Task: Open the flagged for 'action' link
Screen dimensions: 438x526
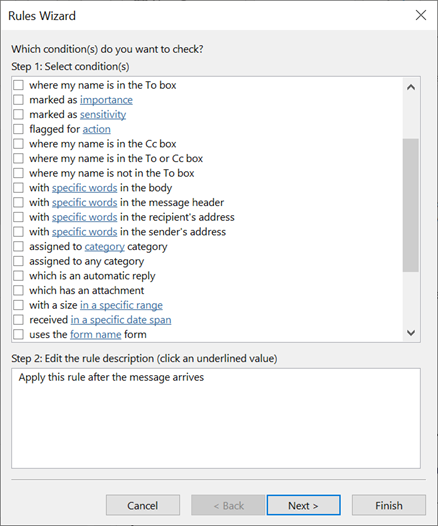Action: (x=97, y=129)
